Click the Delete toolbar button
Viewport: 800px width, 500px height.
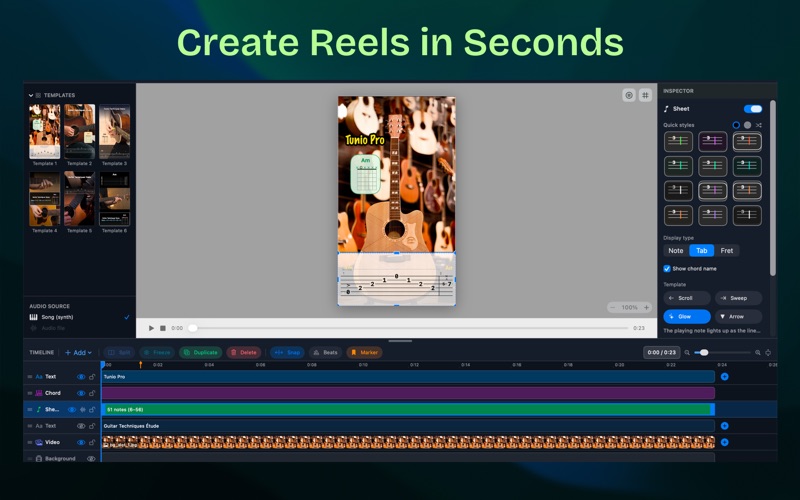[x=243, y=353]
